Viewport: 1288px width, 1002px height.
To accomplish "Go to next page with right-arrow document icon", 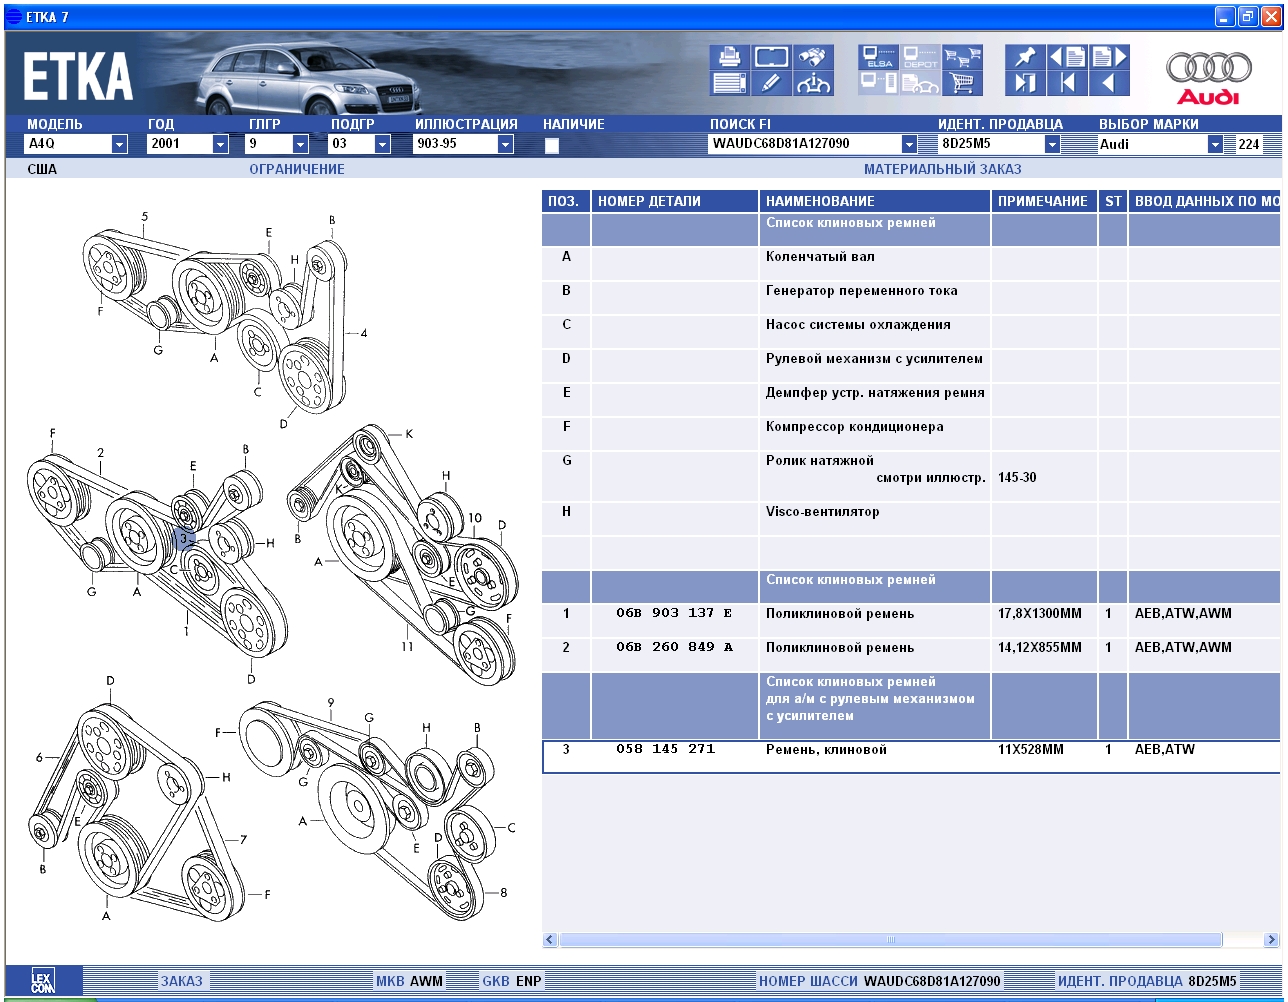I will 1109,57.
